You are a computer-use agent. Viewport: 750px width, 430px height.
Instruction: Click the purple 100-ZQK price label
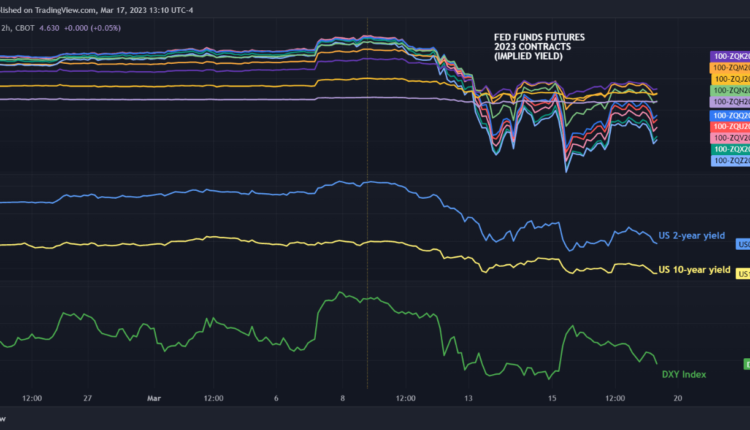tap(729, 57)
